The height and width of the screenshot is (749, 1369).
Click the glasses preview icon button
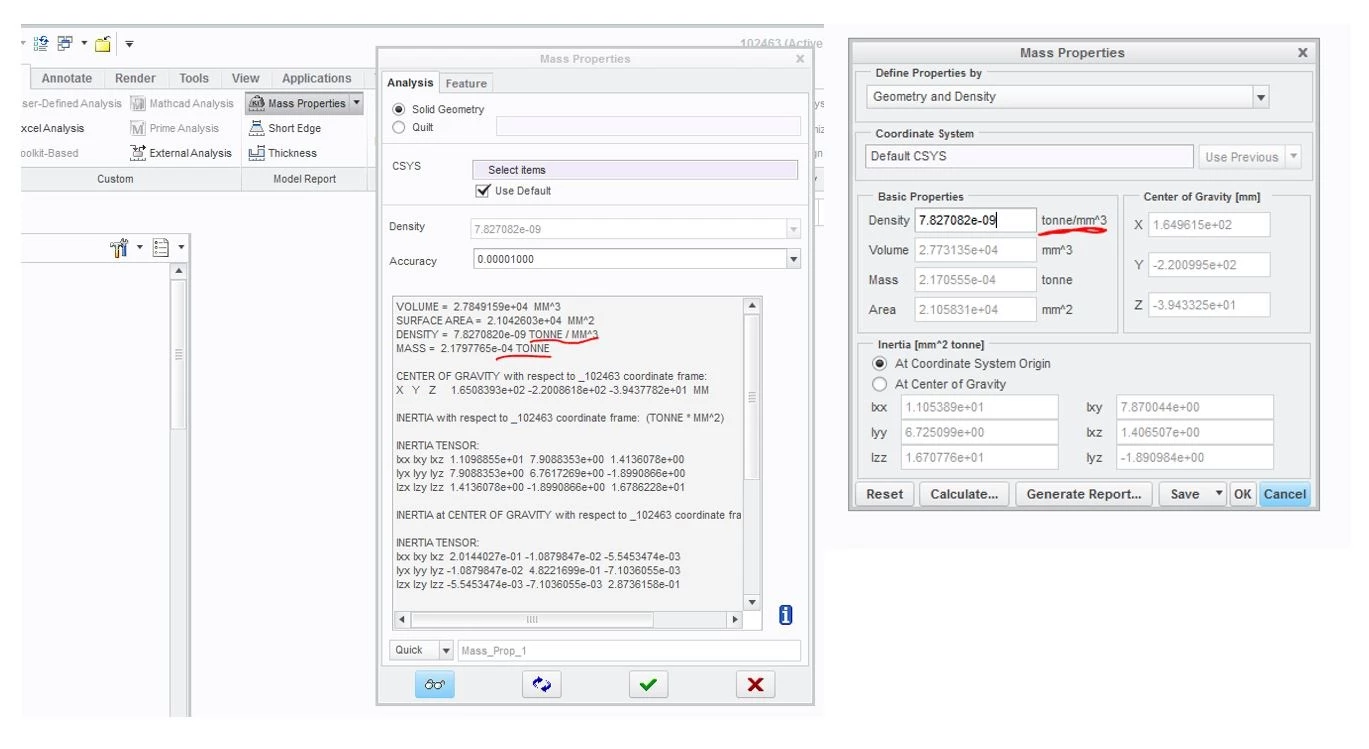pos(435,684)
